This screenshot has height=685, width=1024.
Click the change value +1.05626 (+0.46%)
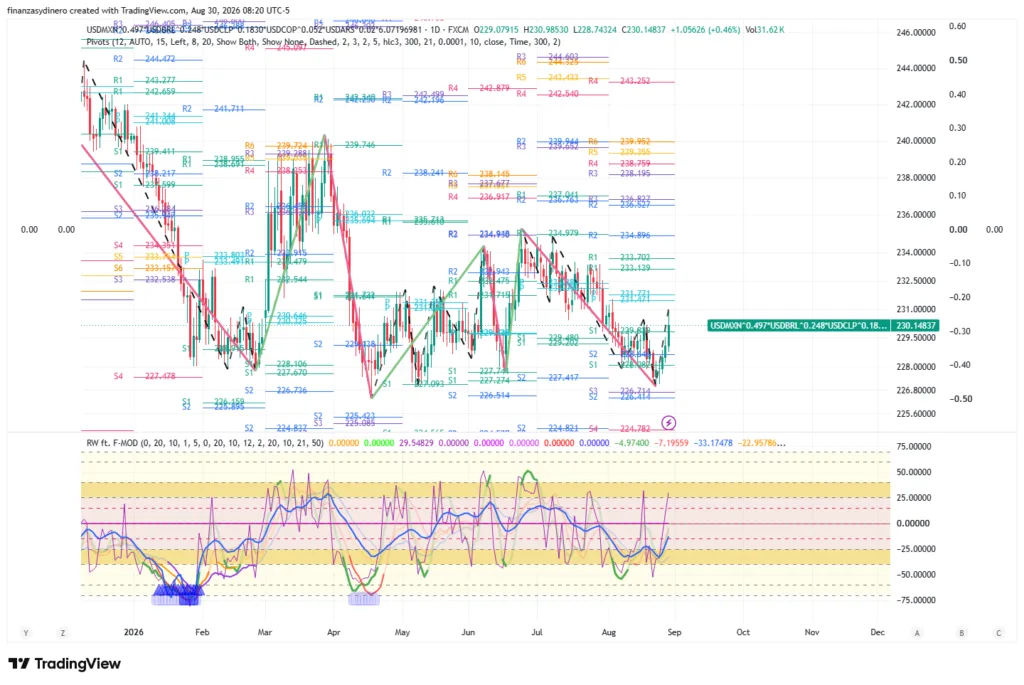coord(705,29)
